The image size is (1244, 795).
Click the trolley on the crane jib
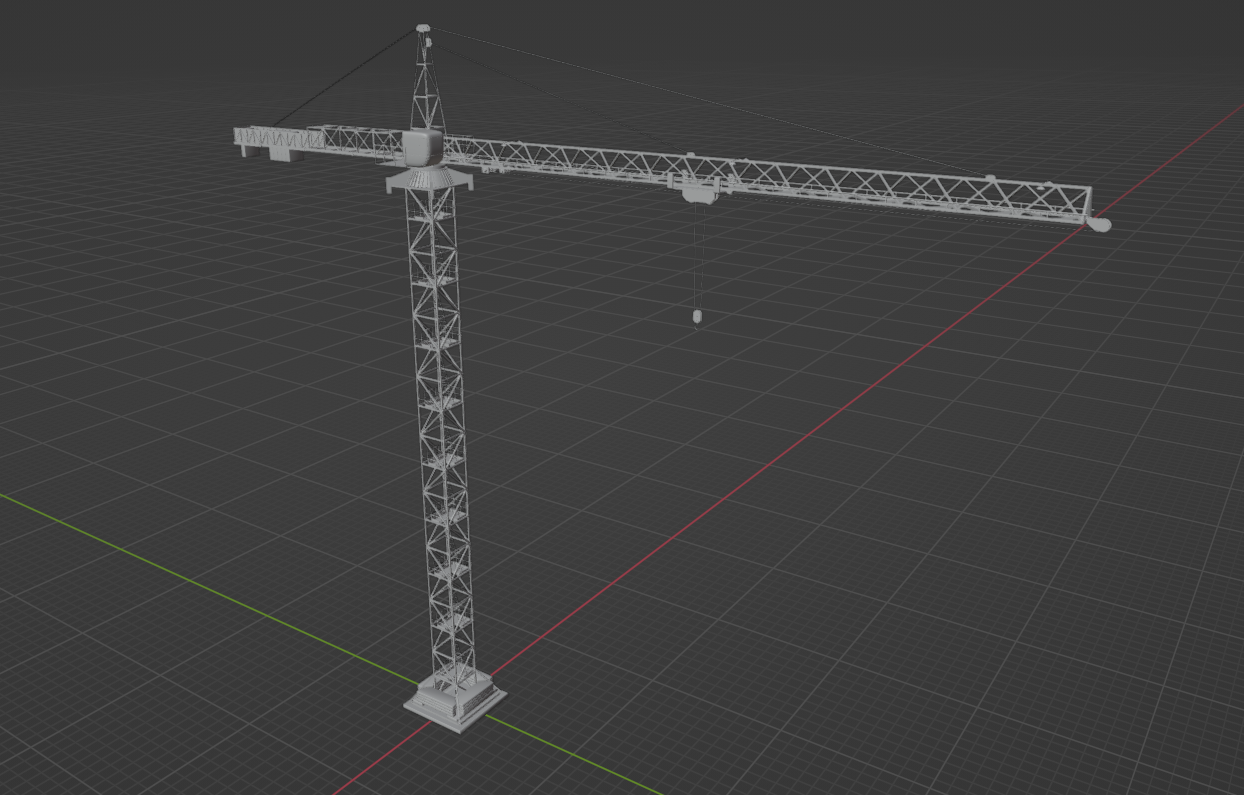click(700, 188)
